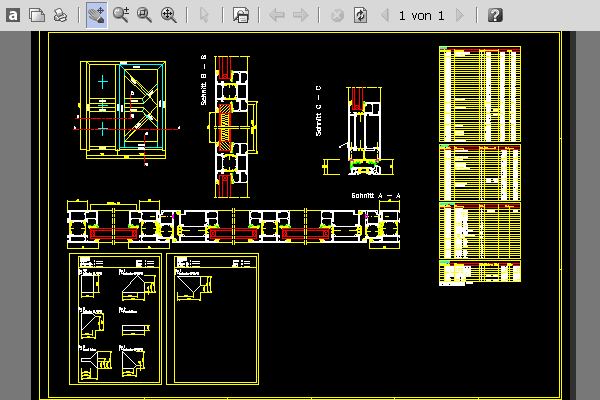Click the '1 von 1' page indicator

(x=421, y=15)
